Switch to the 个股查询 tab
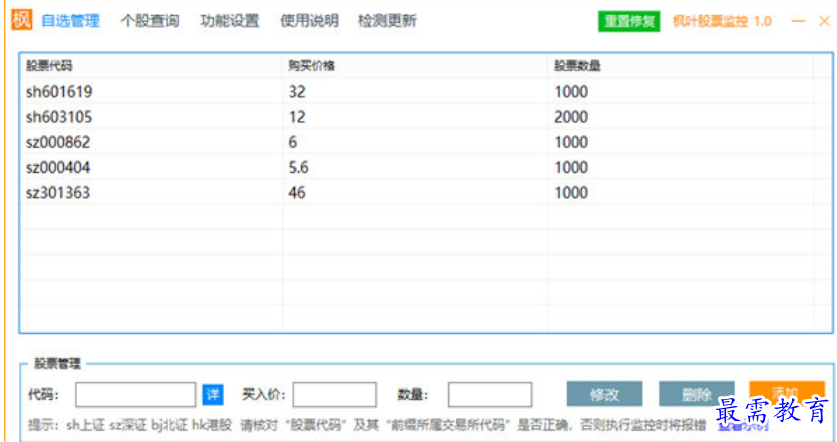The width and height of the screenshot is (837, 442). pyautogui.click(x=150, y=21)
